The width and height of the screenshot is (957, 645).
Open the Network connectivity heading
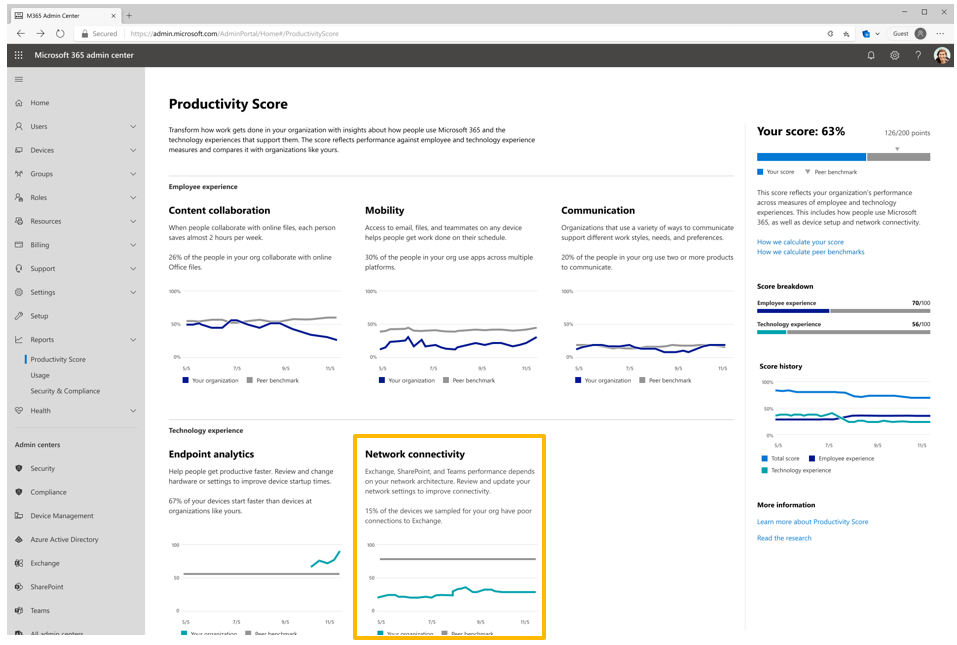pos(415,454)
